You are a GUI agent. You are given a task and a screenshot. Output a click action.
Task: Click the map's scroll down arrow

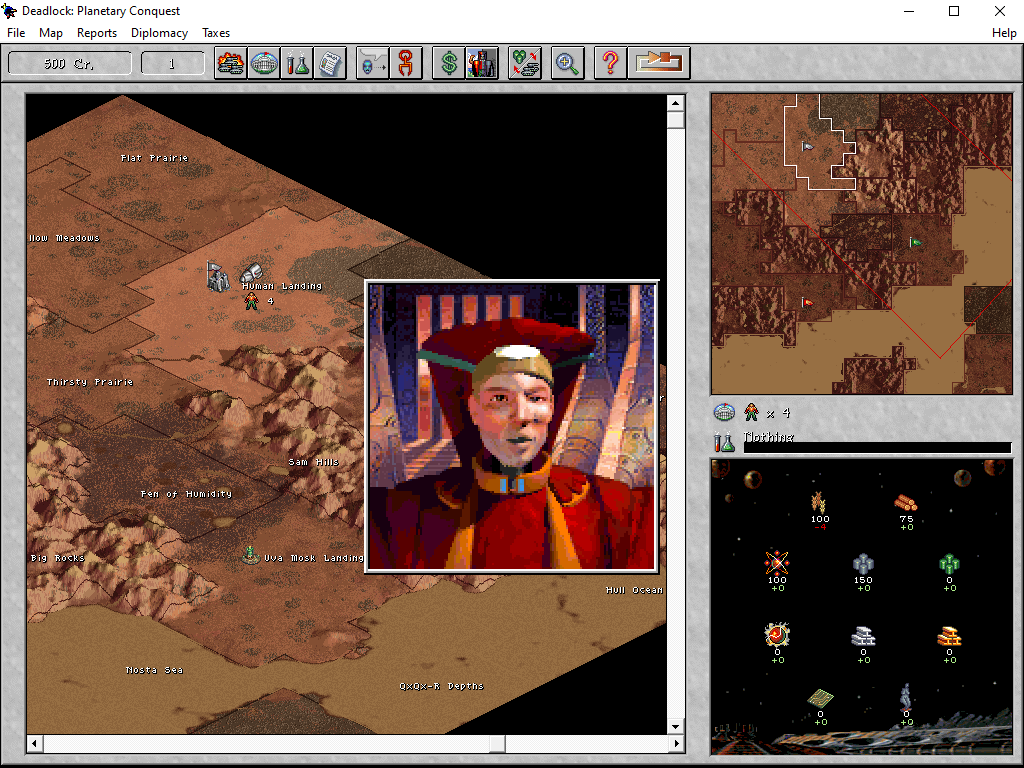click(675, 726)
